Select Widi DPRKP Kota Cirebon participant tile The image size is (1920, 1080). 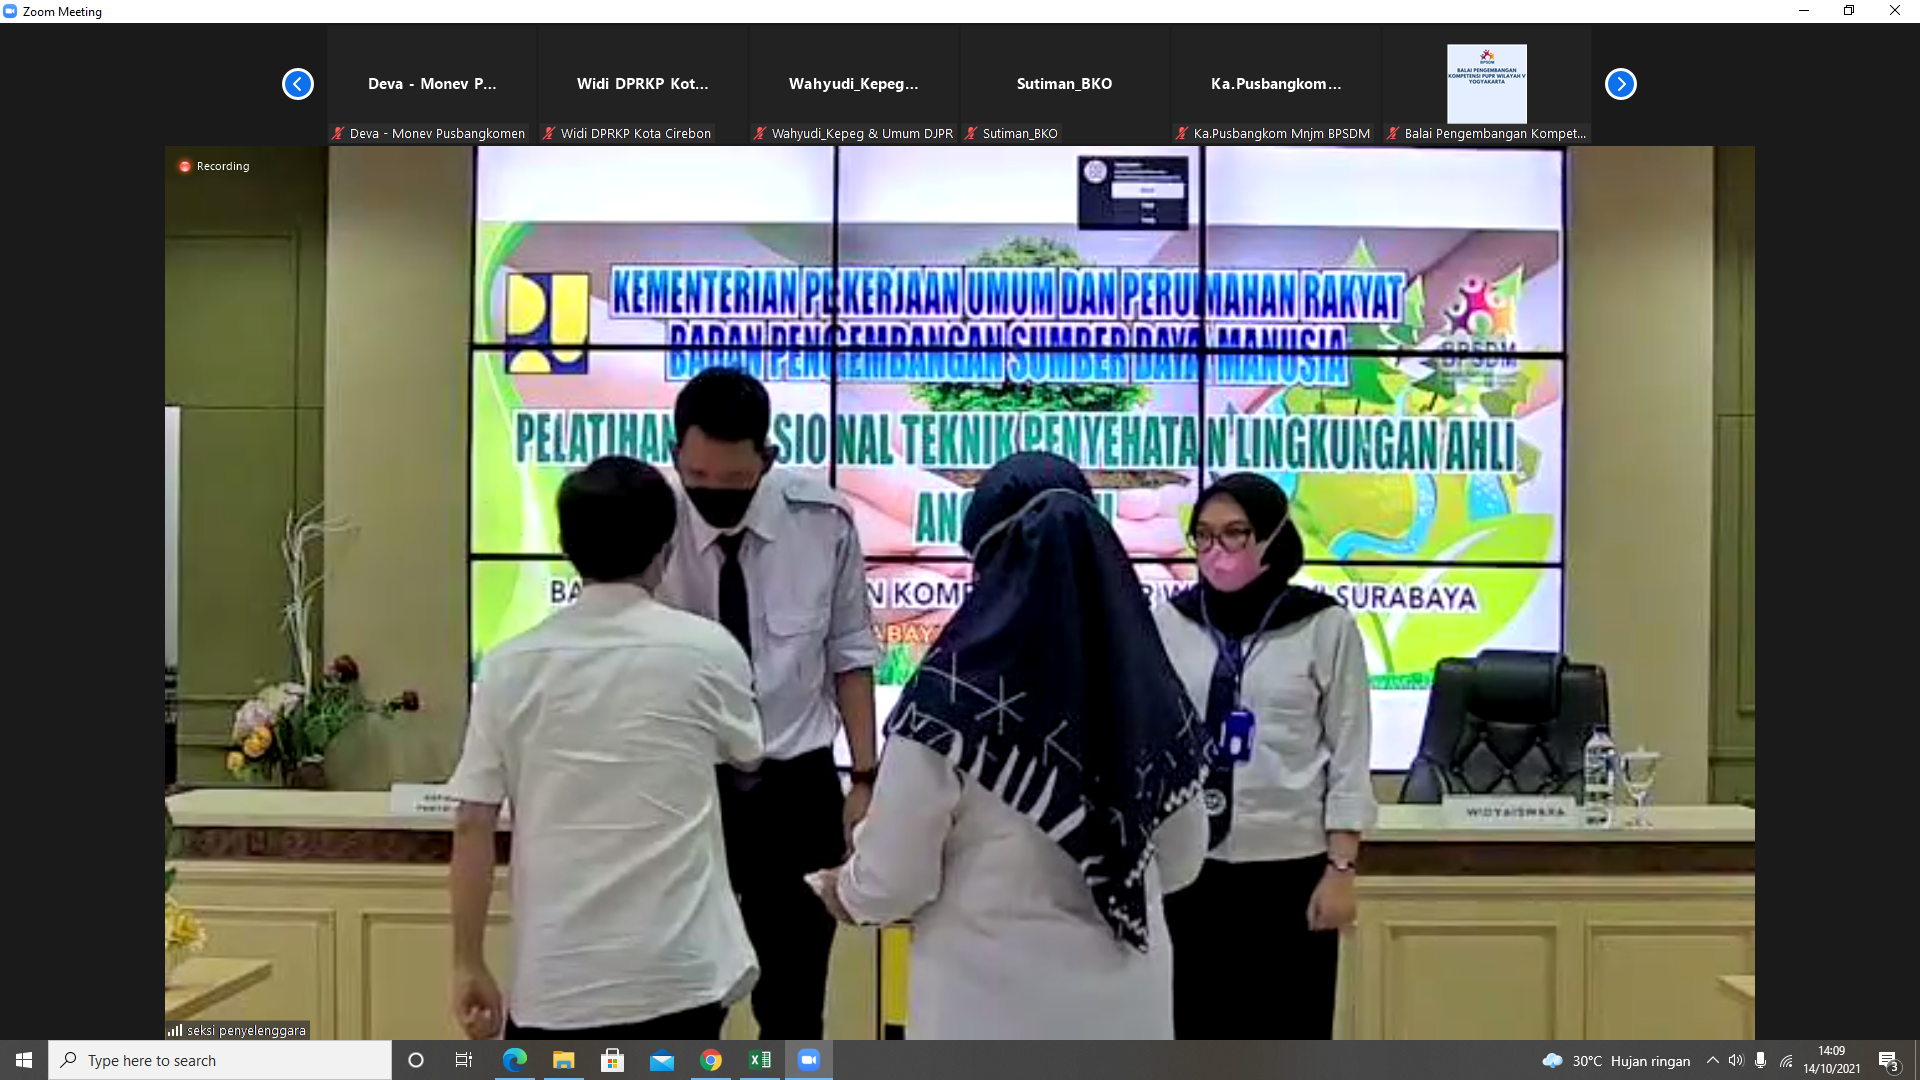pos(643,84)
